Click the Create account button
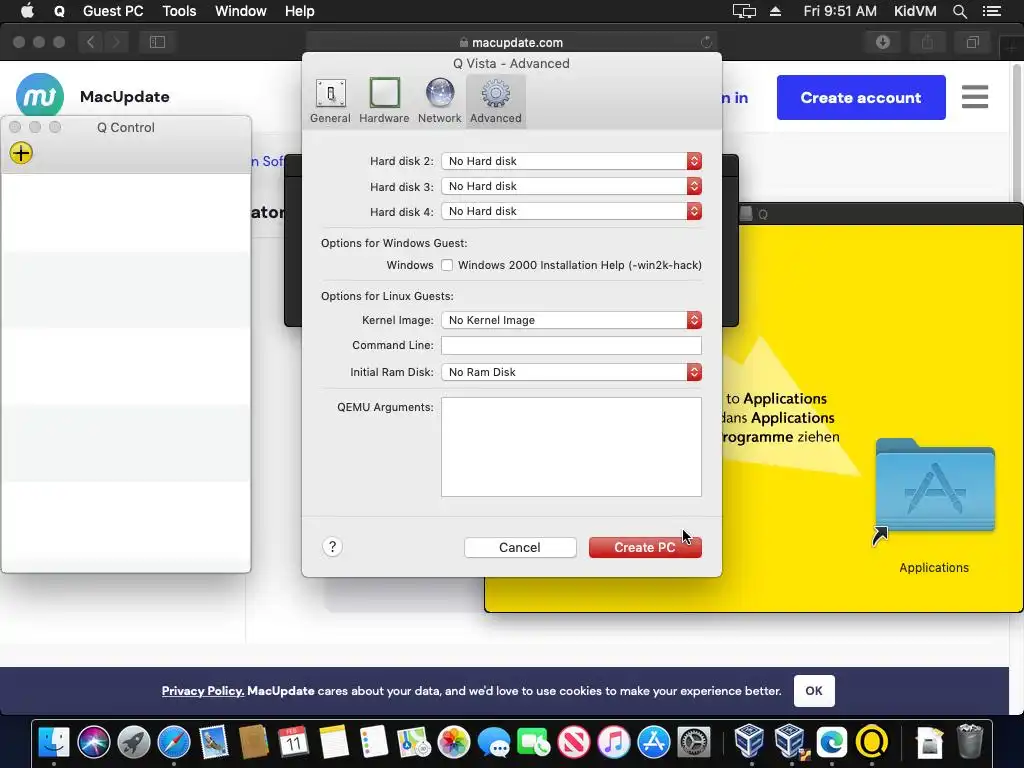The image size is (1024, 768). tap(861, 97)
